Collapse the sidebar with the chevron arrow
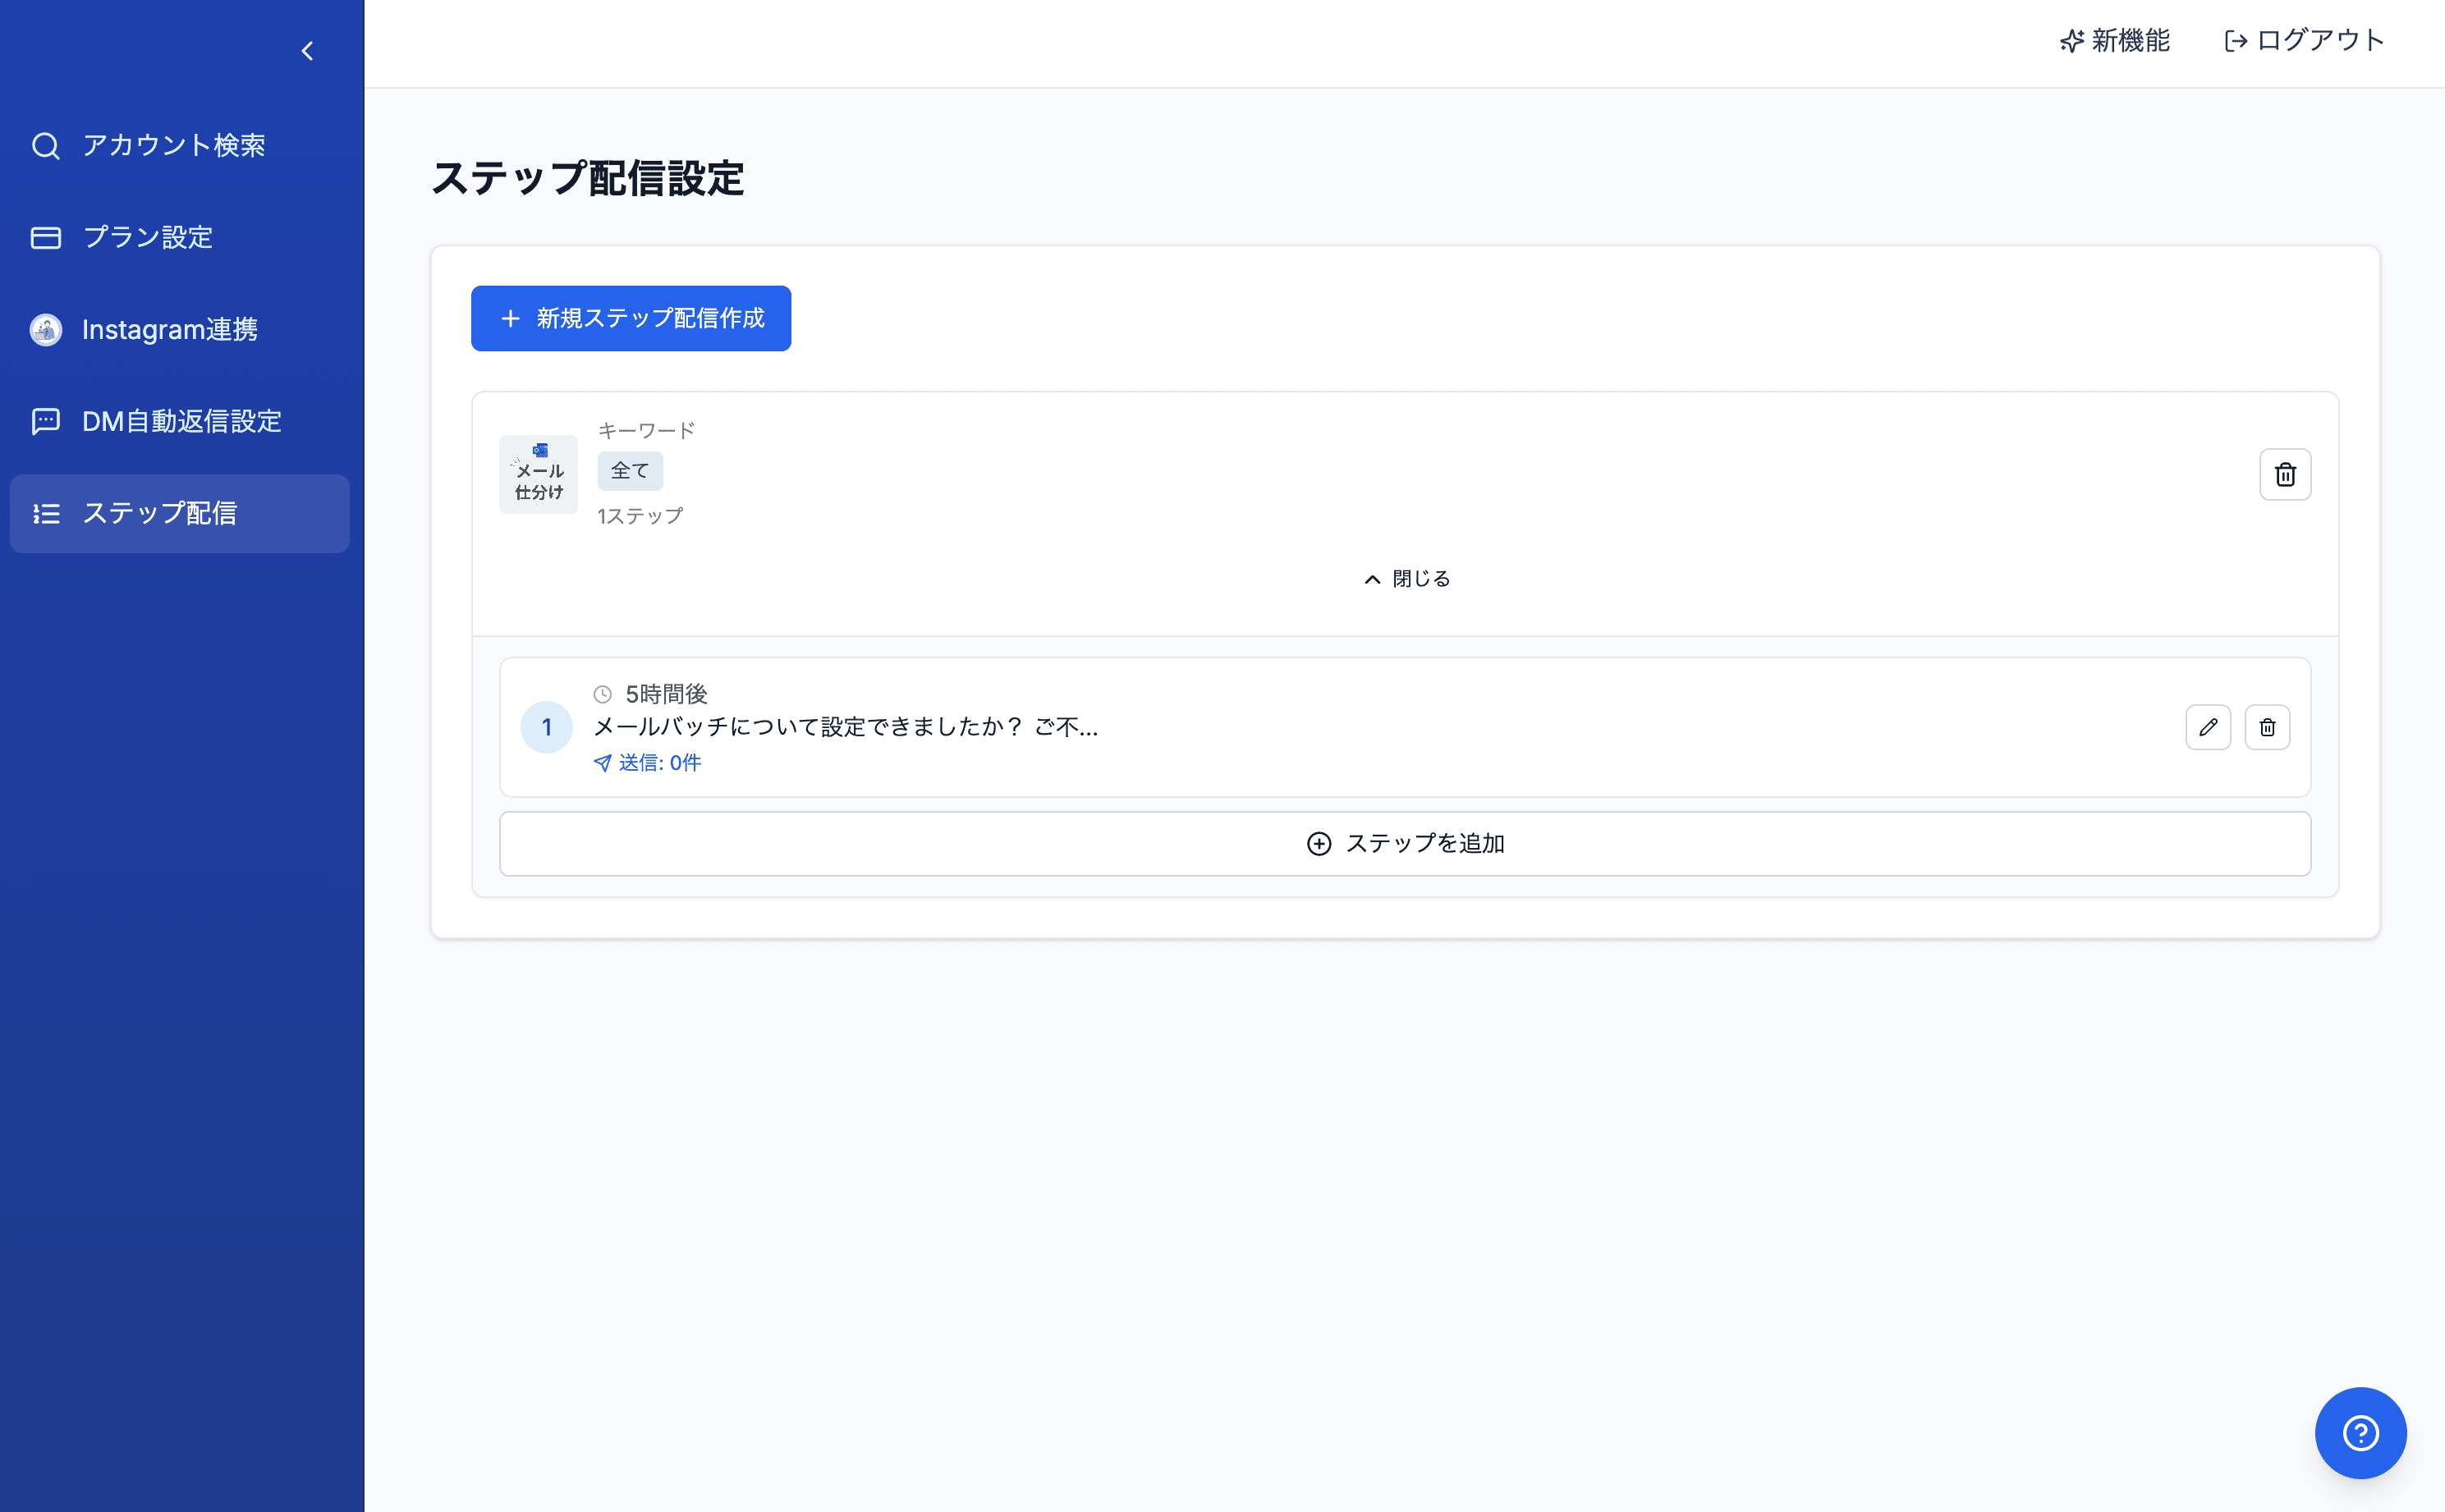 tap(307, 50)
